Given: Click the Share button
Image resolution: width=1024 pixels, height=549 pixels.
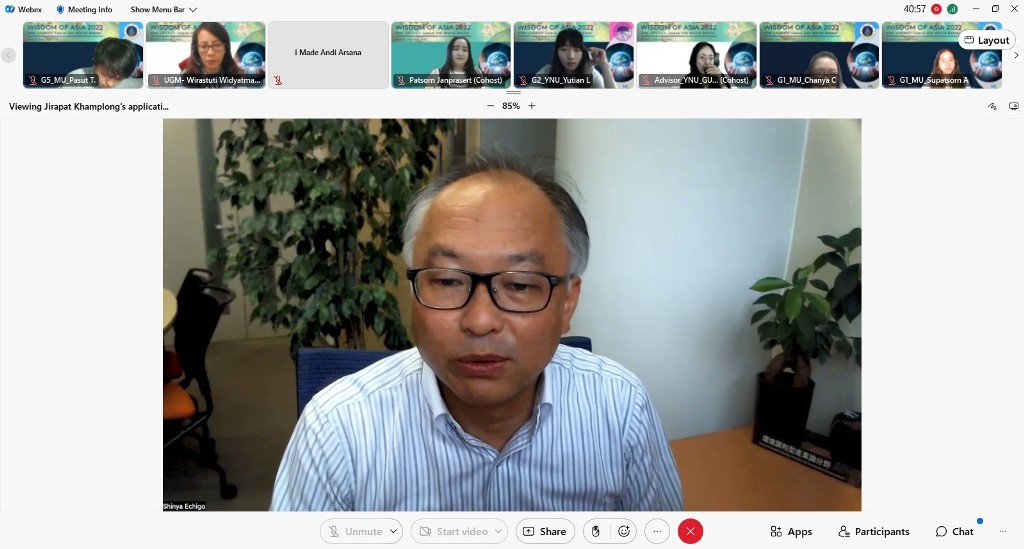Looking at the screenshot, I should click(x=545, y=531).
